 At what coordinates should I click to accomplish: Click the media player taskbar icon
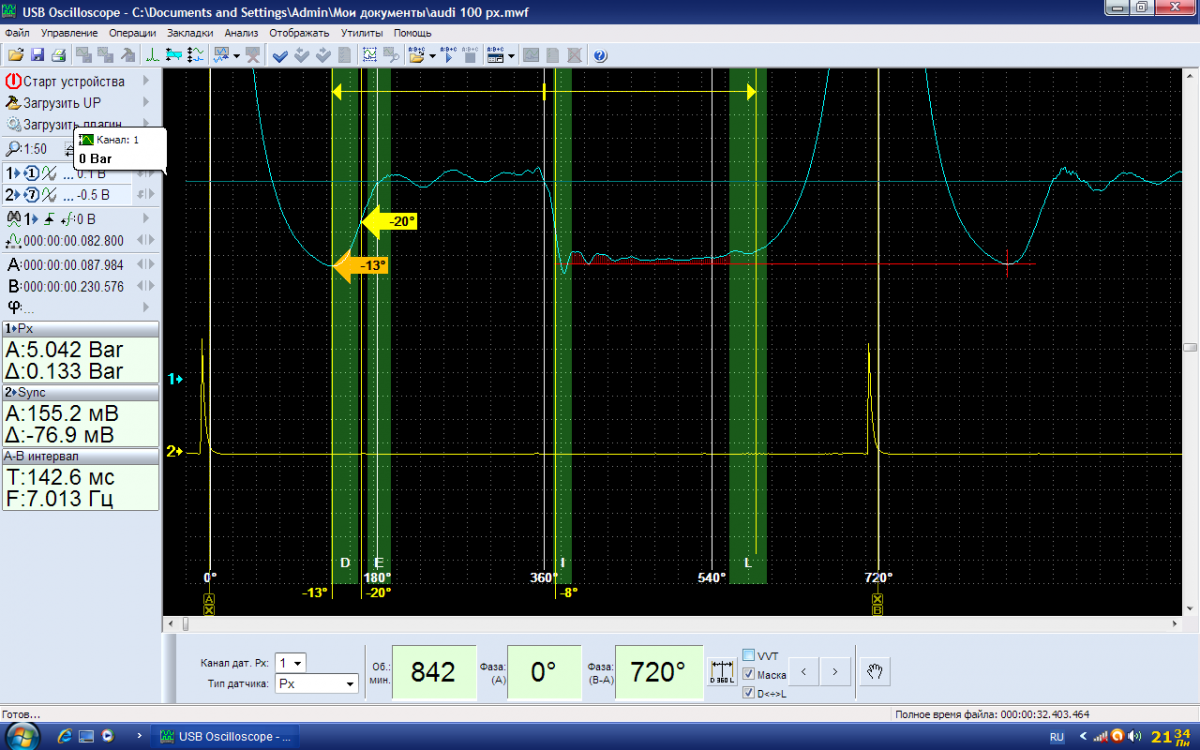pos(108,736)
